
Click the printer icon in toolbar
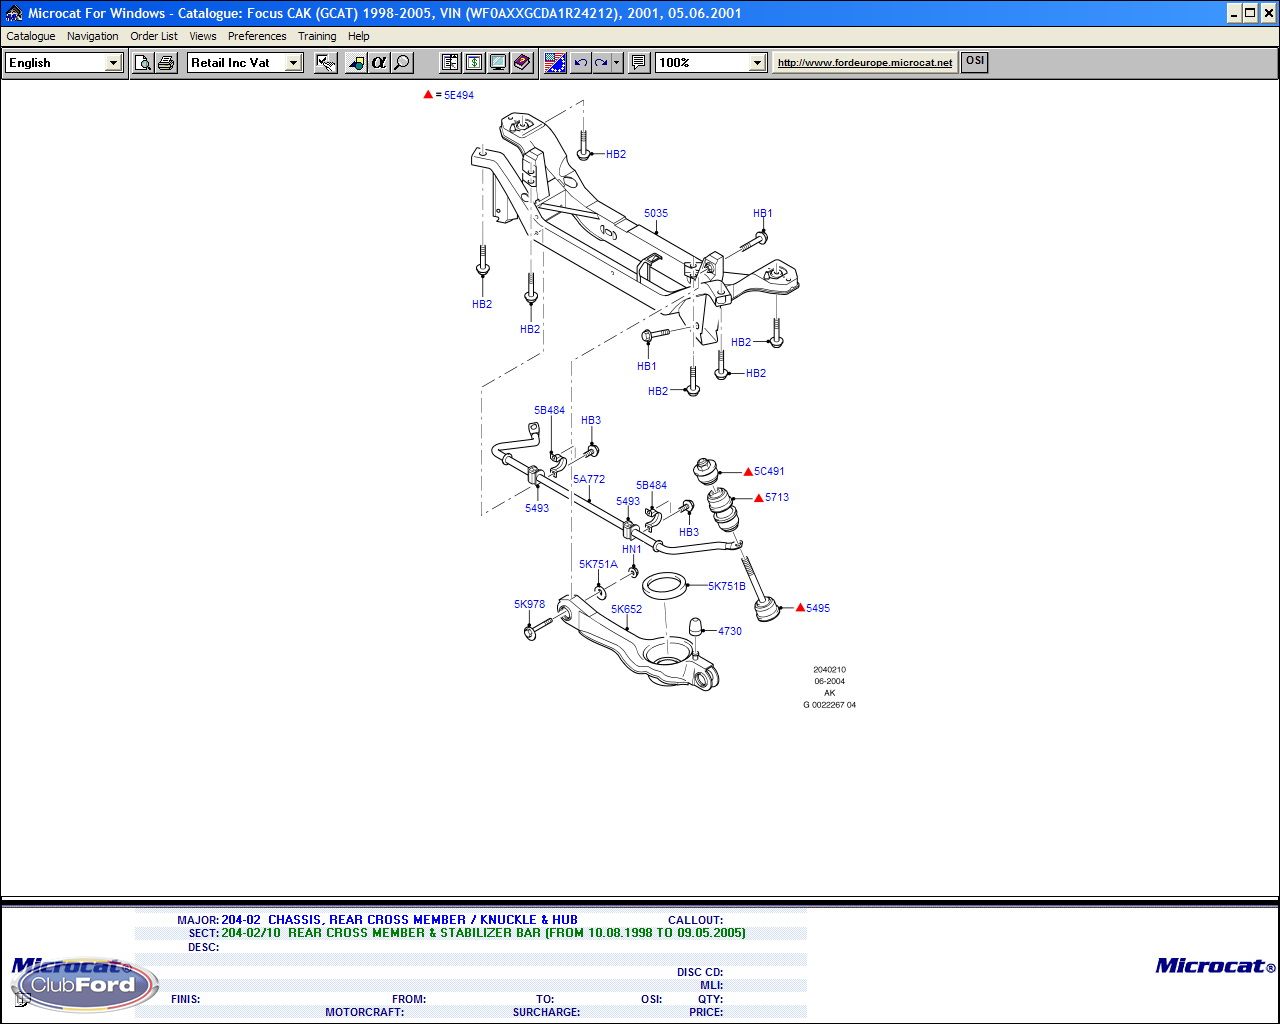[166, 63]
